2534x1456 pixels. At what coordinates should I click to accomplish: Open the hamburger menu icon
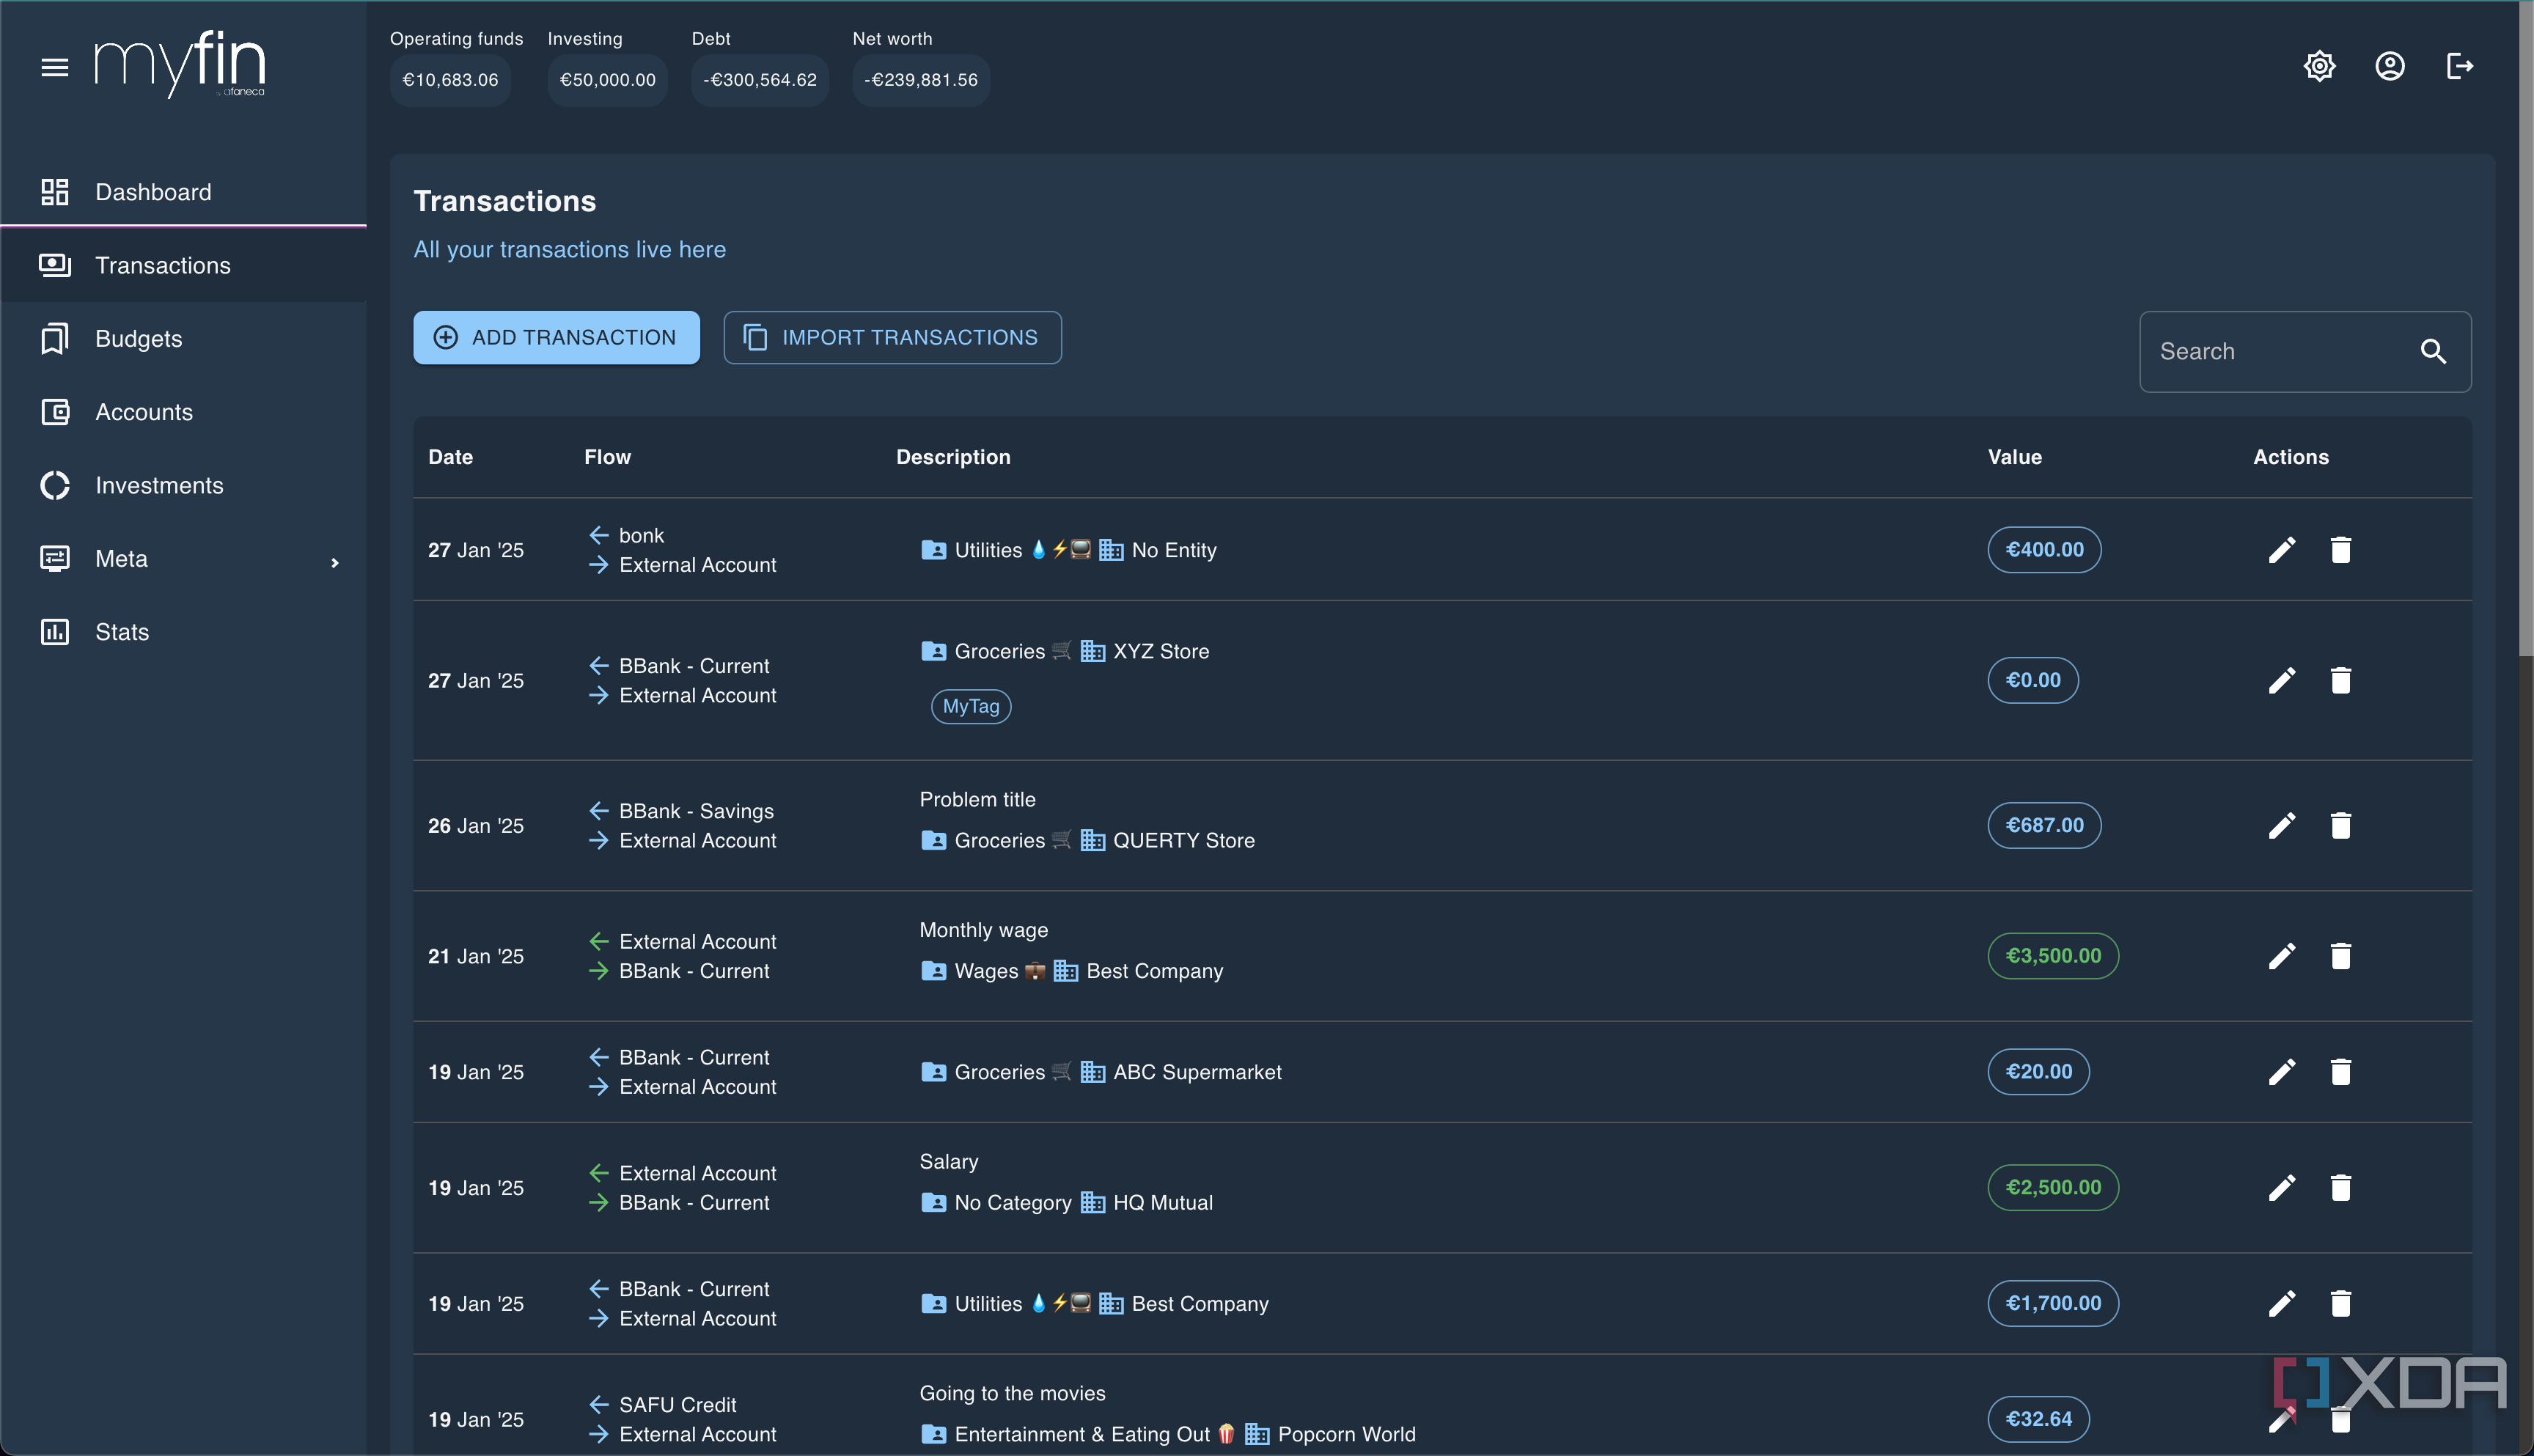click(55, 67)
